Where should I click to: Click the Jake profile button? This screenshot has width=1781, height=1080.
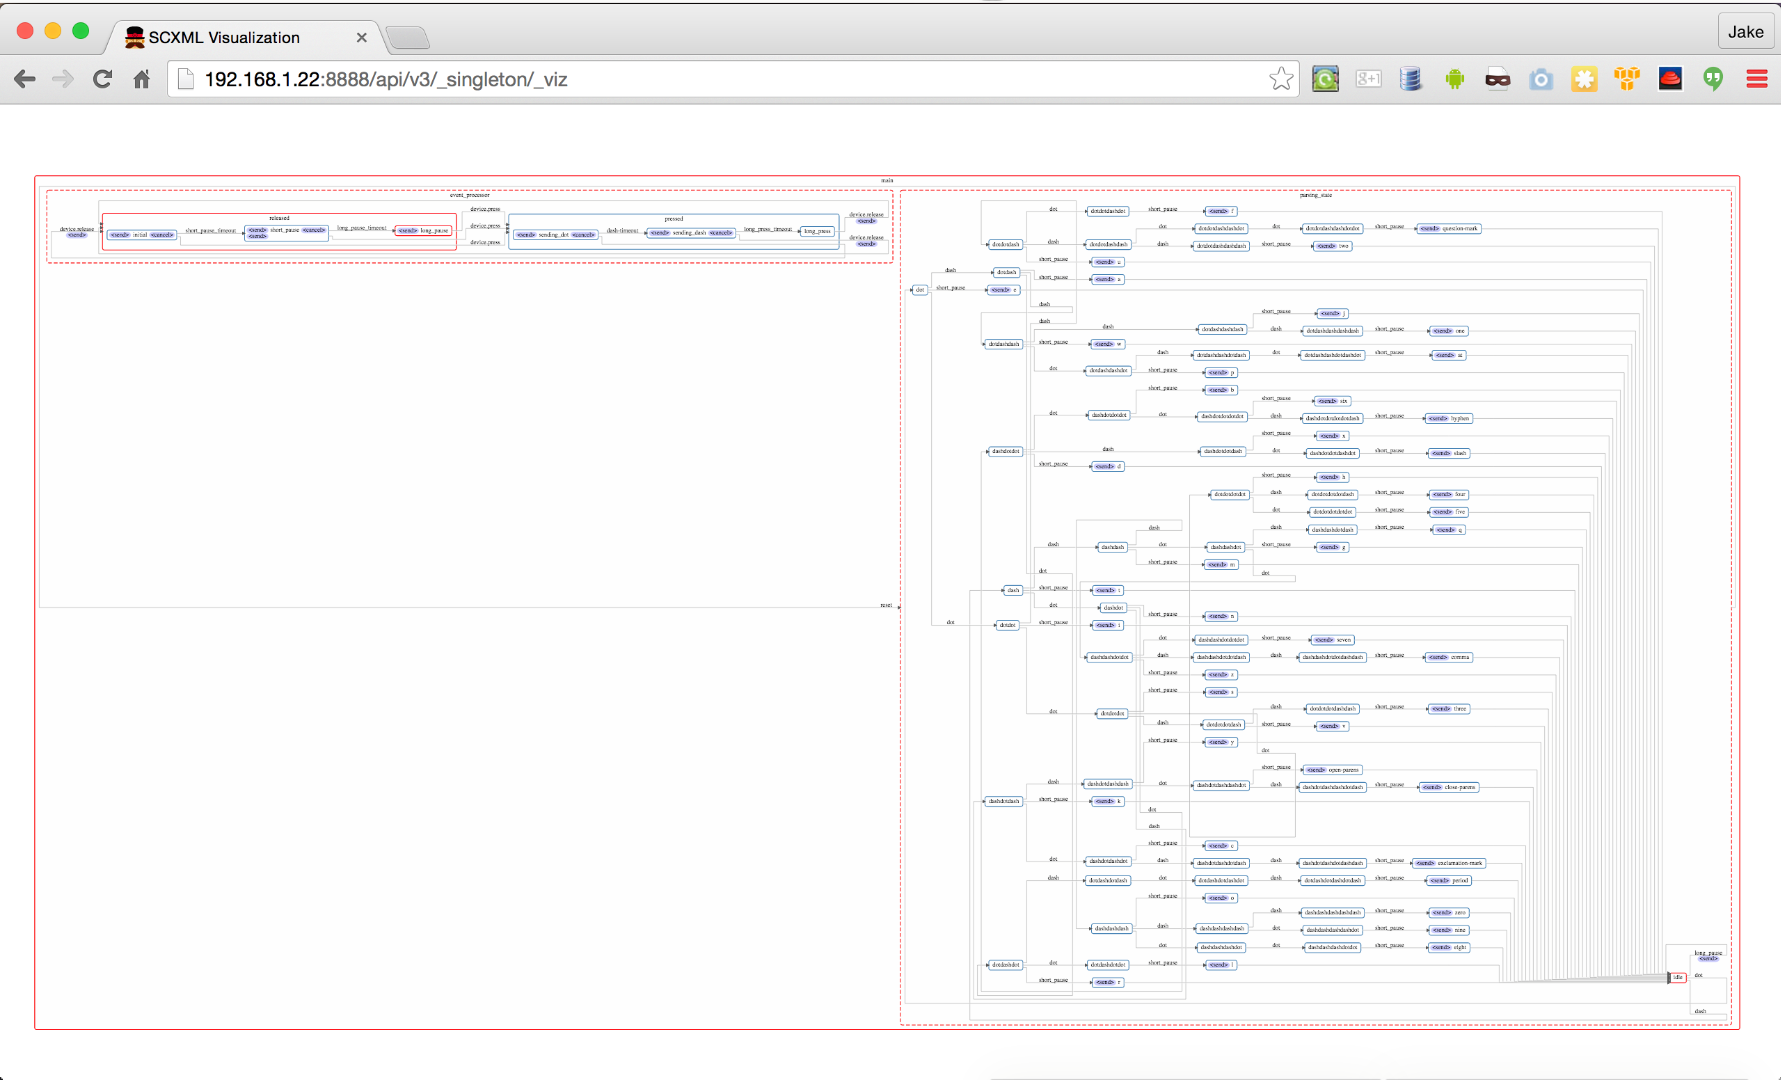1745,32
